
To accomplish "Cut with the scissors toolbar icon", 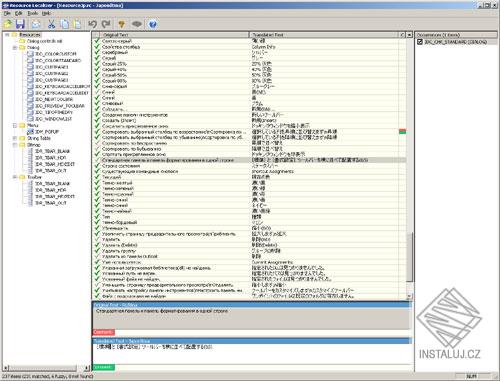I will (51, 24).
